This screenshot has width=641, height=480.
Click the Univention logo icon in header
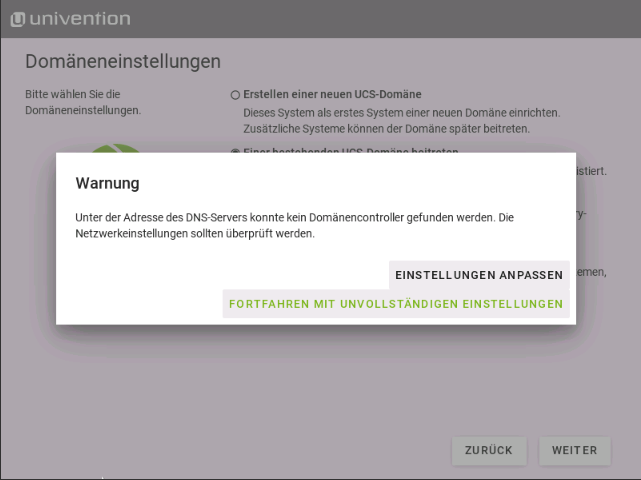point(17,19)
